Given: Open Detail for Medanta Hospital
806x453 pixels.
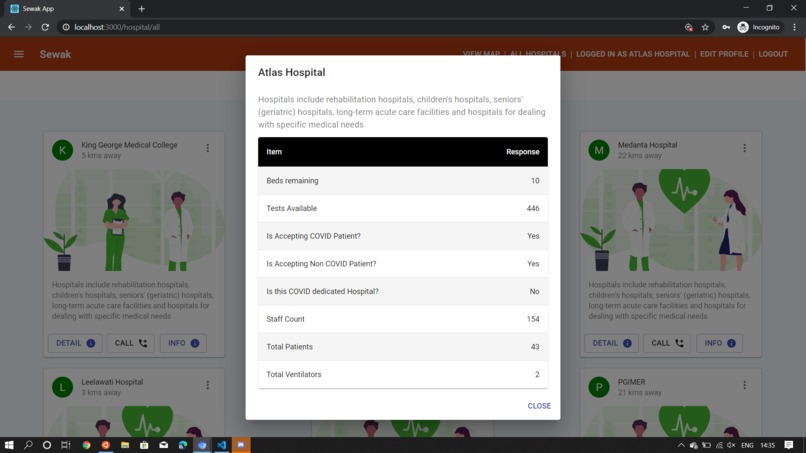Looking at the screenshot, I should point(611,343).
